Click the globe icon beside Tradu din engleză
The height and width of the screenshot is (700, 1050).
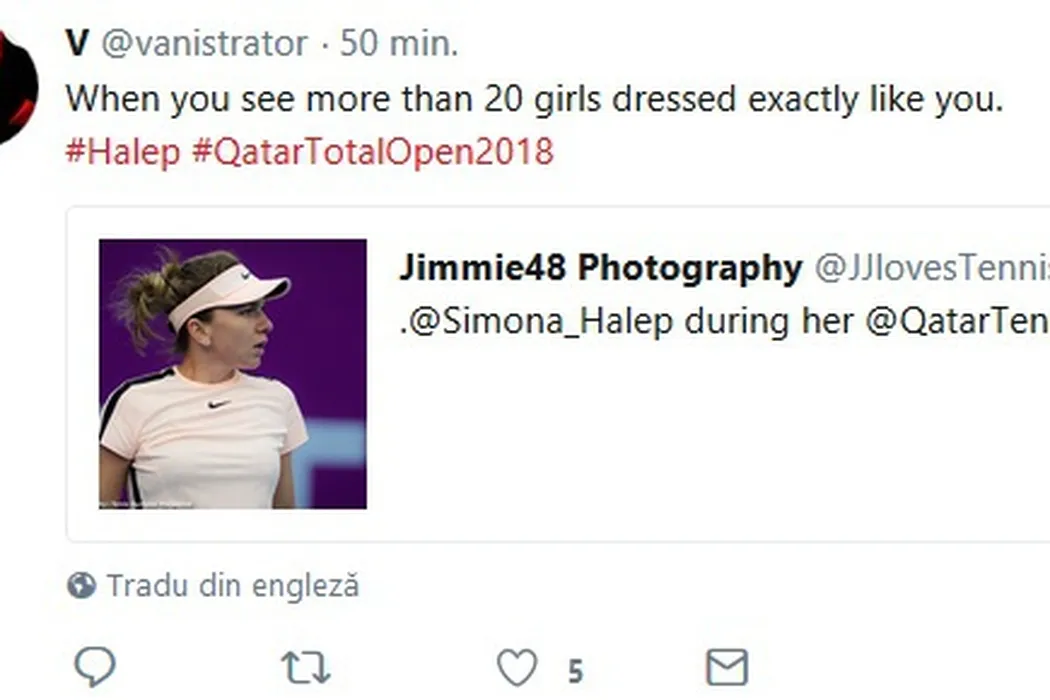[x=81, y=585]
